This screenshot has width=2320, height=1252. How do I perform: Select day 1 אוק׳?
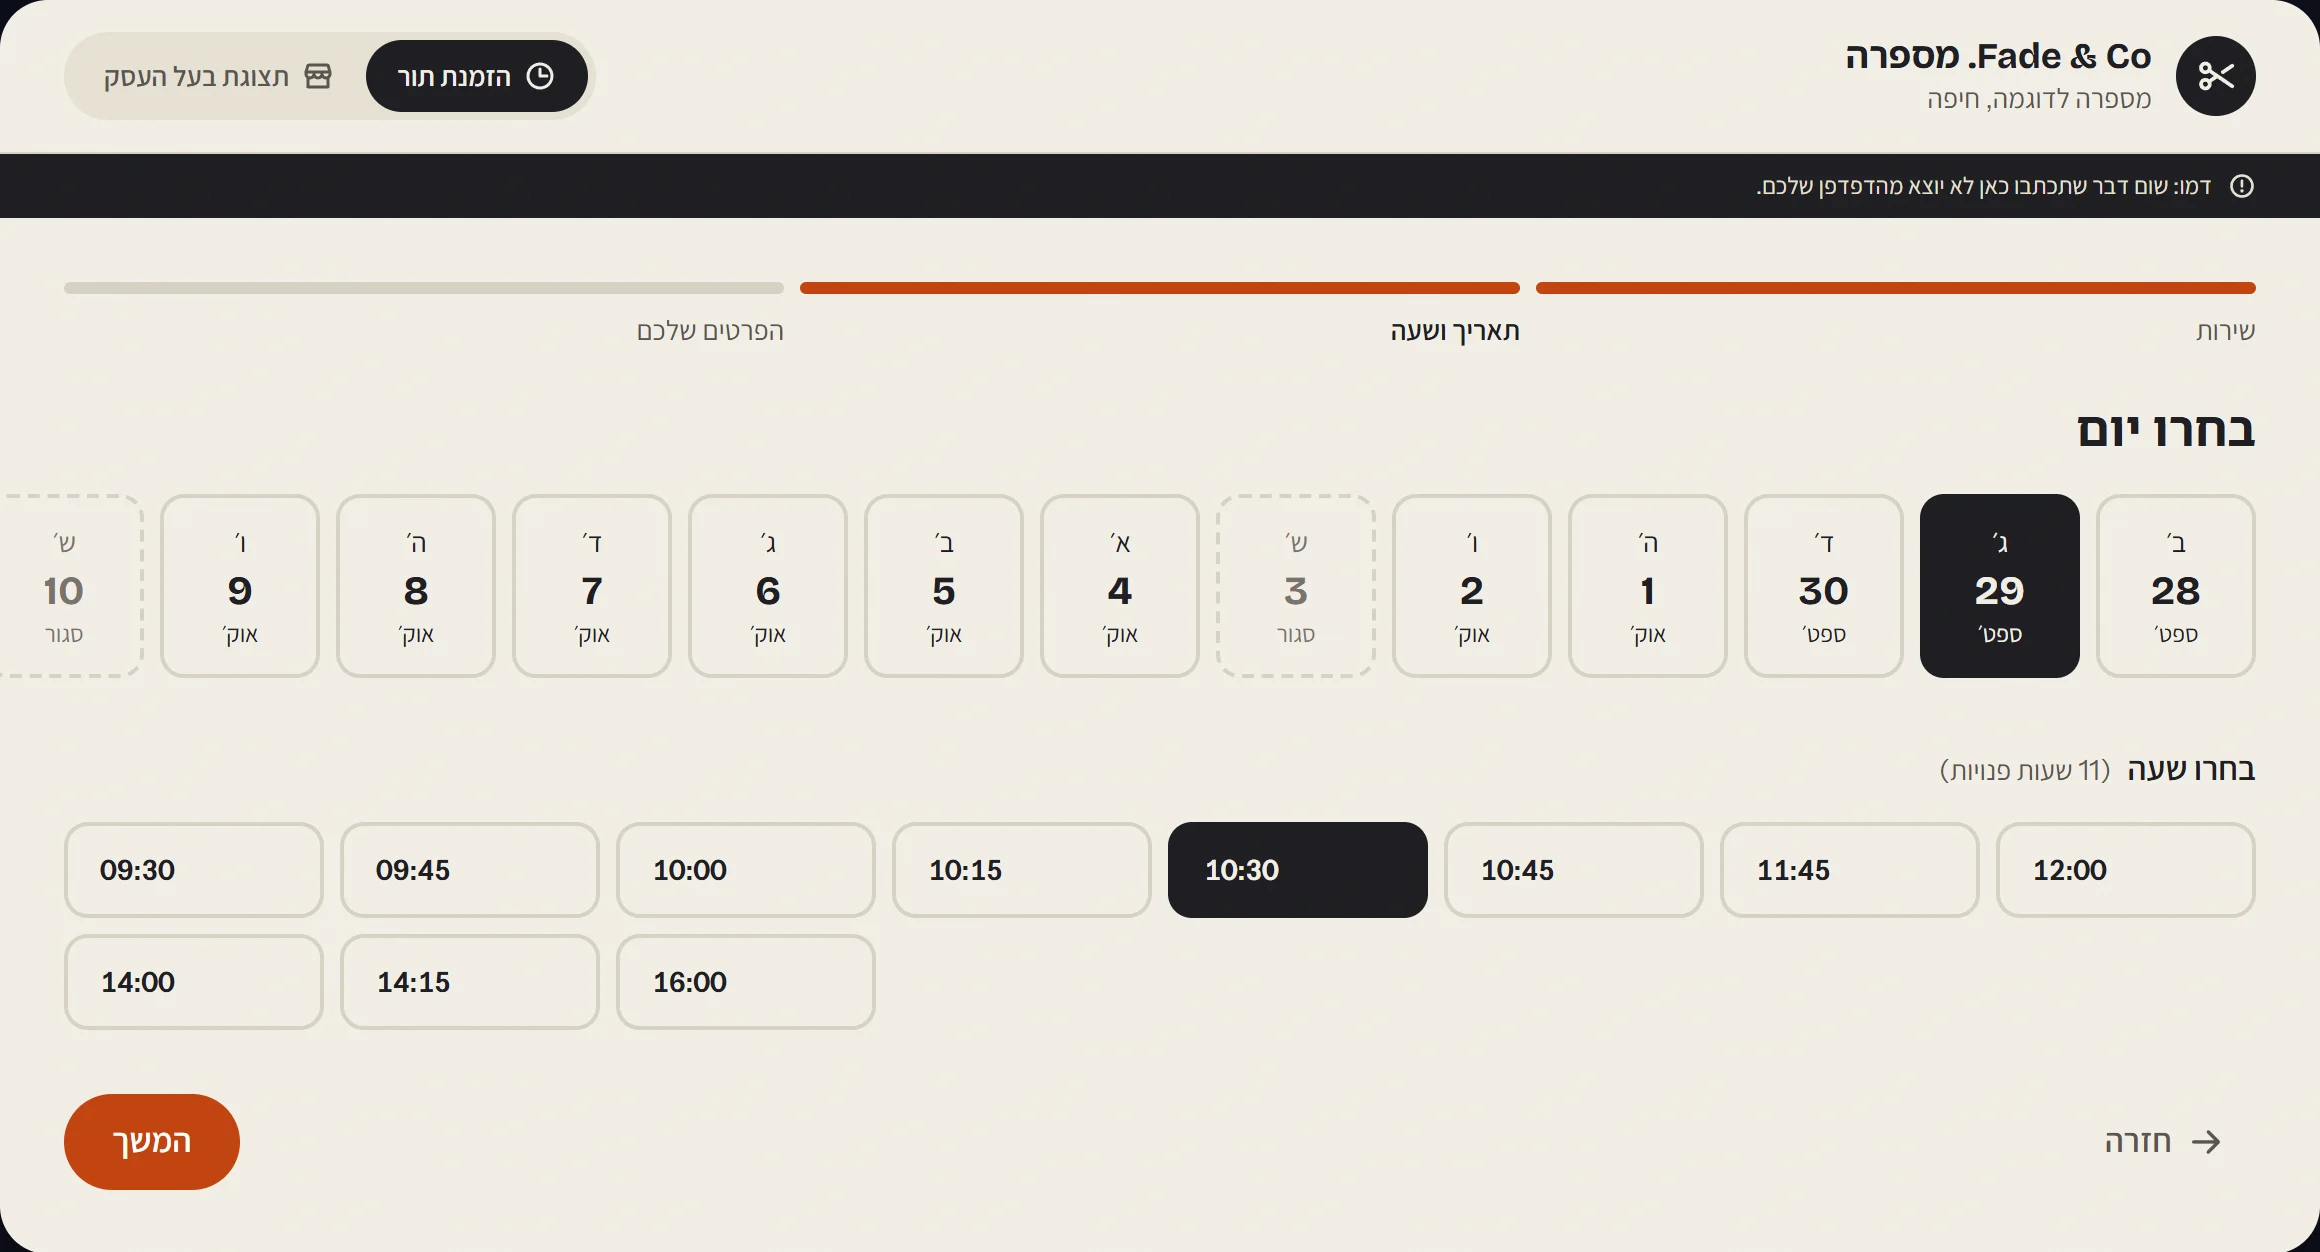tap(1648, 586)
